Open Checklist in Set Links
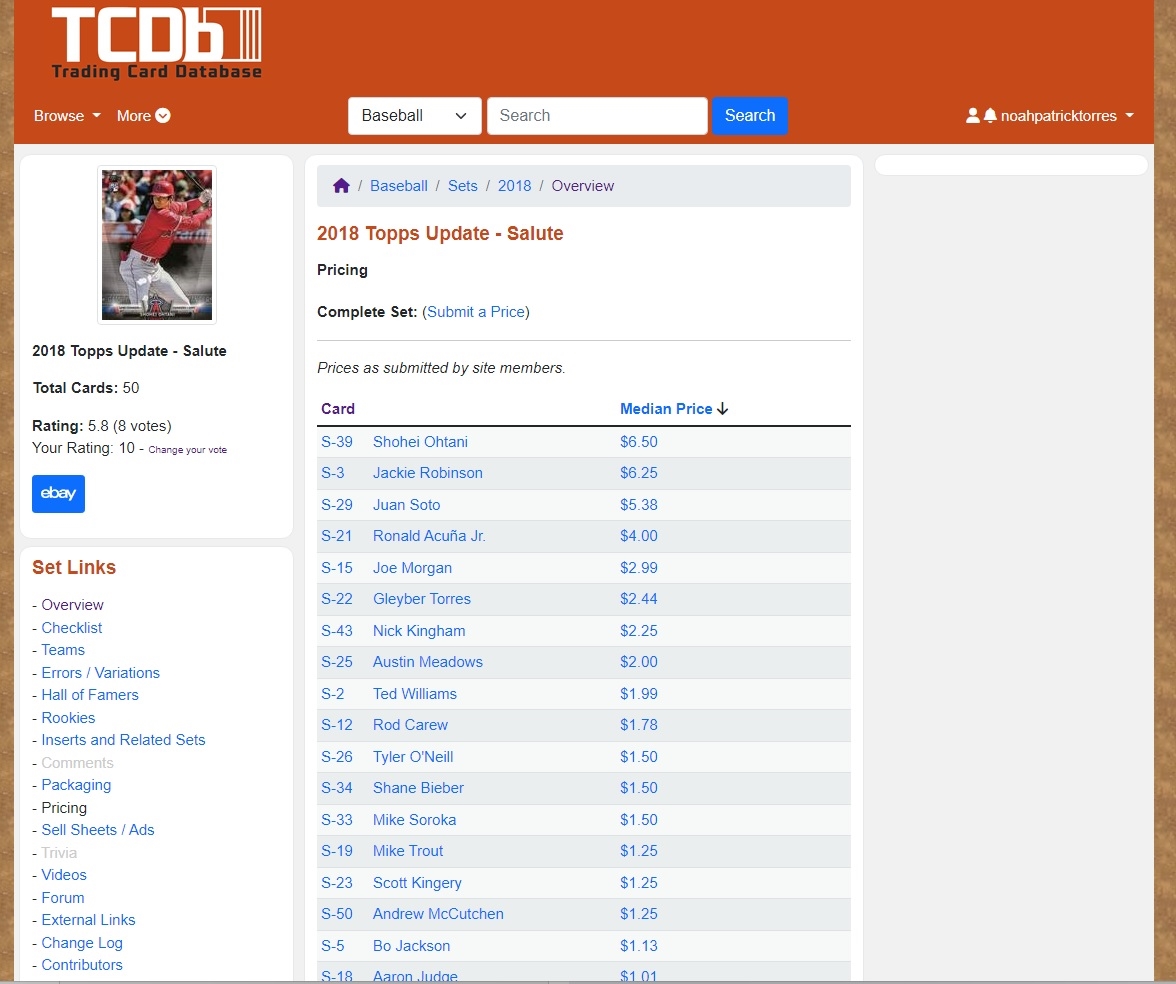The width and height of the screenshot is (1176, 984). pyautogui.click(x=72, y=628)
